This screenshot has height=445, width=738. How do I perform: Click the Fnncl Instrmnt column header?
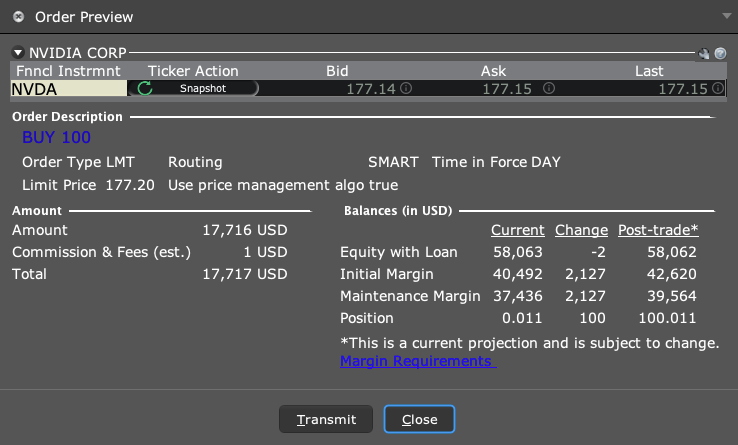pyautogui.click(x=68, y=71)
